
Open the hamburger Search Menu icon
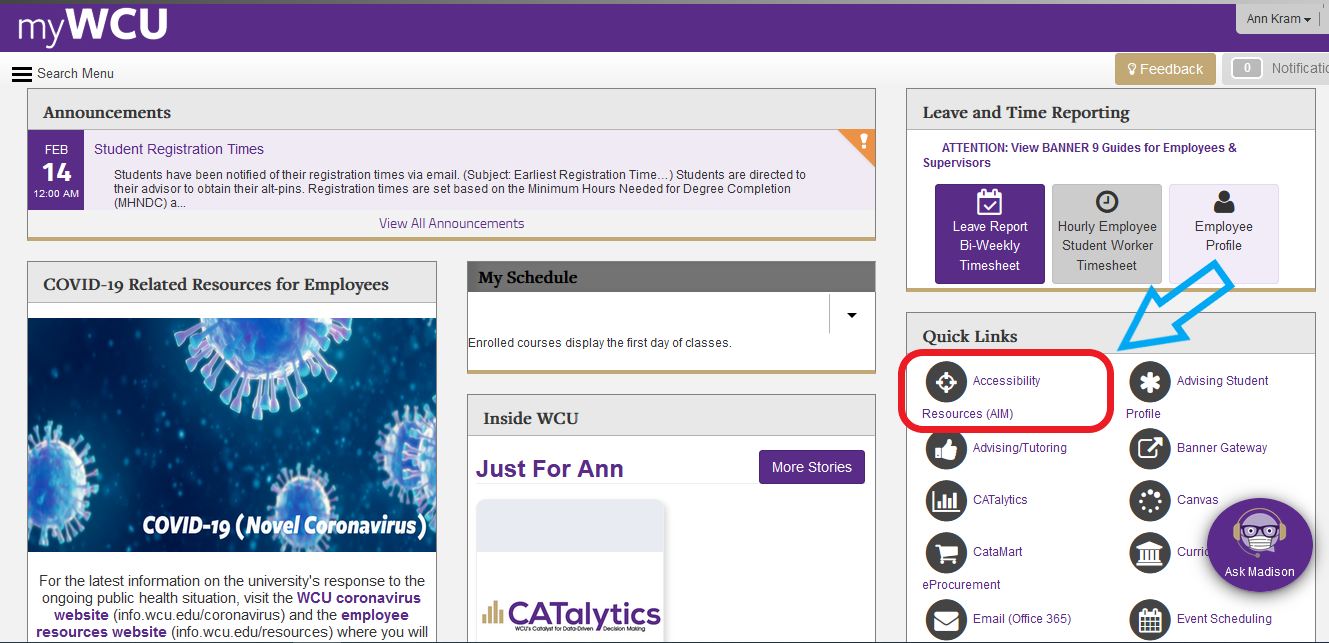tap(22, 74)
